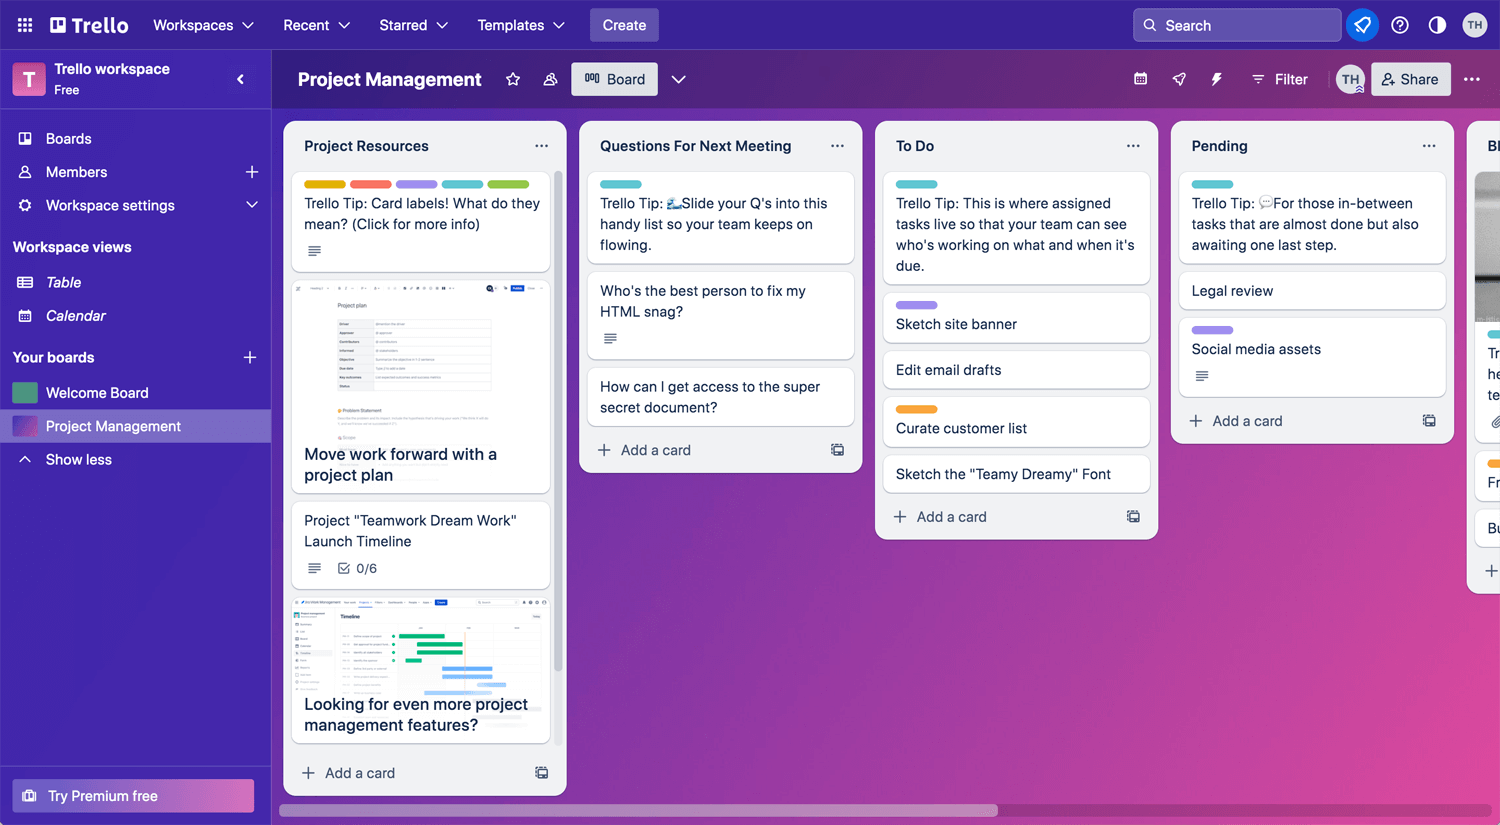Click the purple label on Sketch site banner

pos(917,305)
